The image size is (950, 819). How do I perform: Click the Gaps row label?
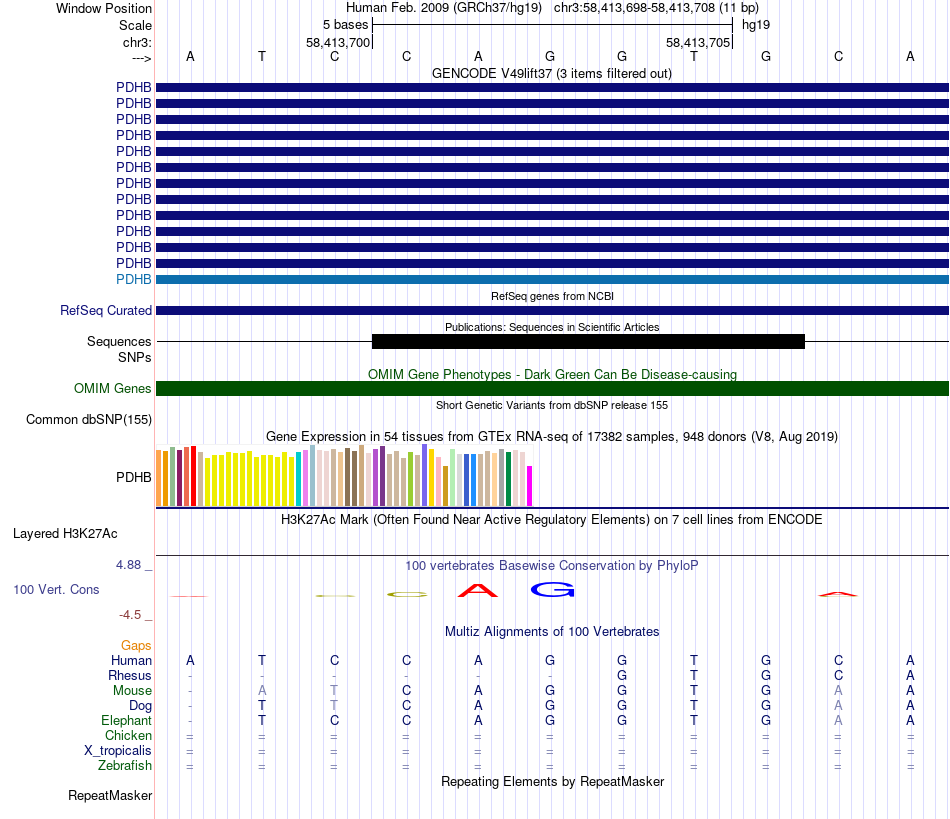click(136, 645)
